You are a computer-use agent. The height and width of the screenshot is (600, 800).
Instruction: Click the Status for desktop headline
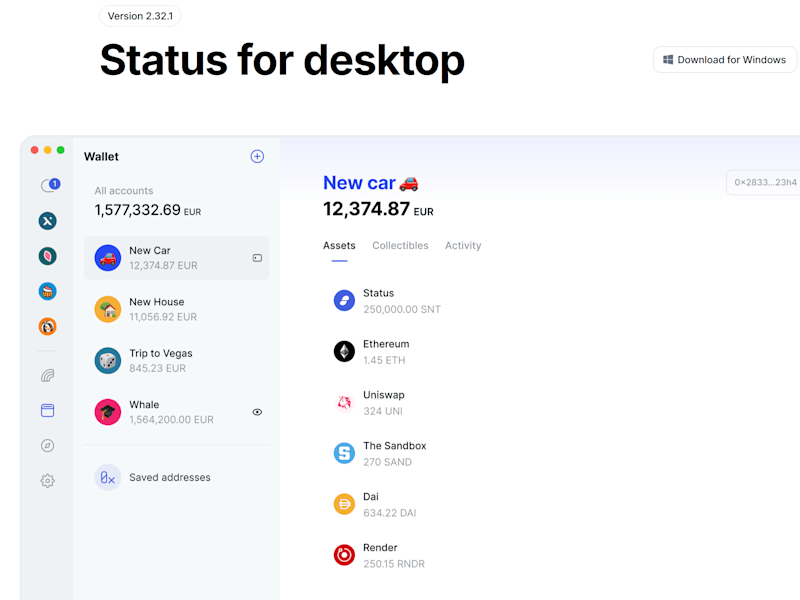coord(282,61)
